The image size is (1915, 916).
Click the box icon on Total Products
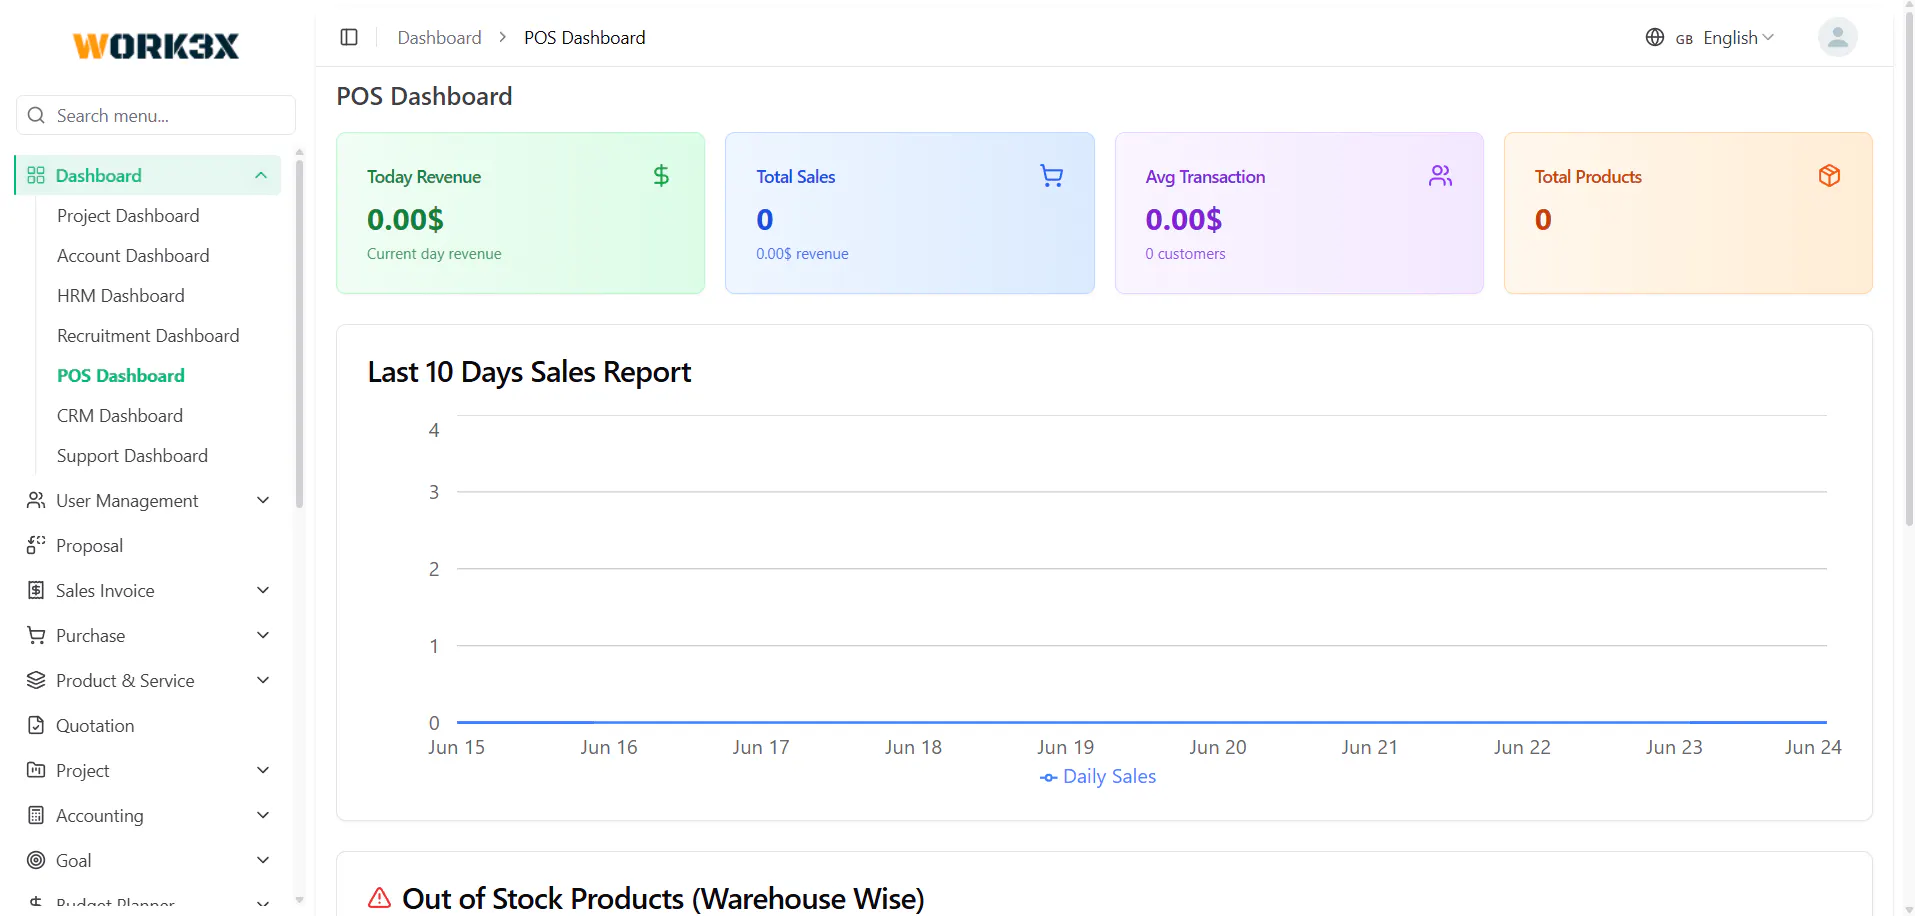tap(1829, 176)
